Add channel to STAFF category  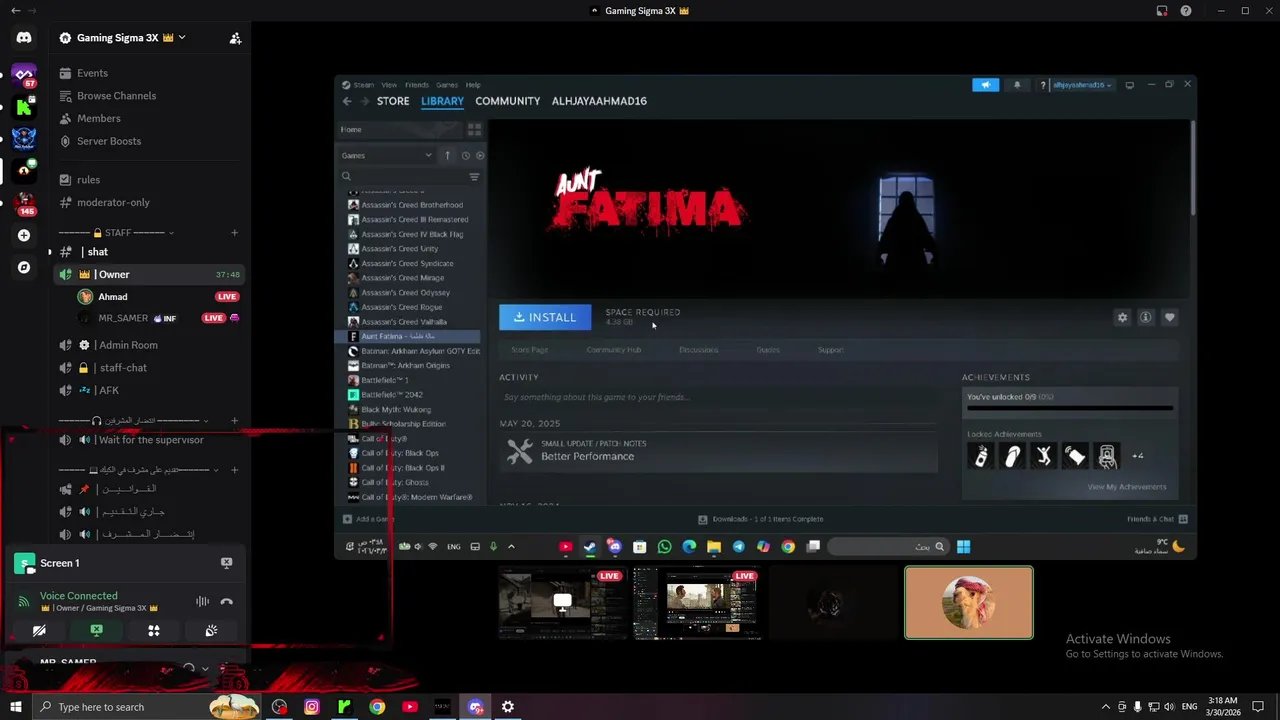pyautogui.click(x=234, y=233)
